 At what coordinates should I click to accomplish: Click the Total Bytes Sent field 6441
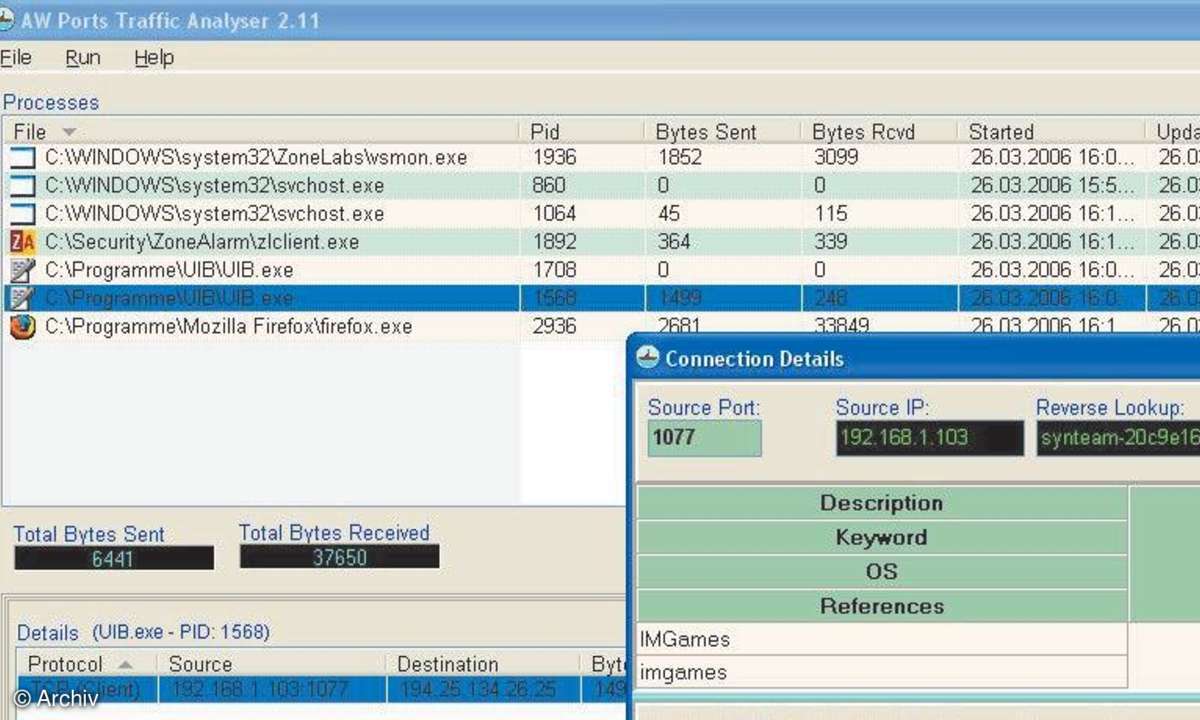(x=114, y=558)
